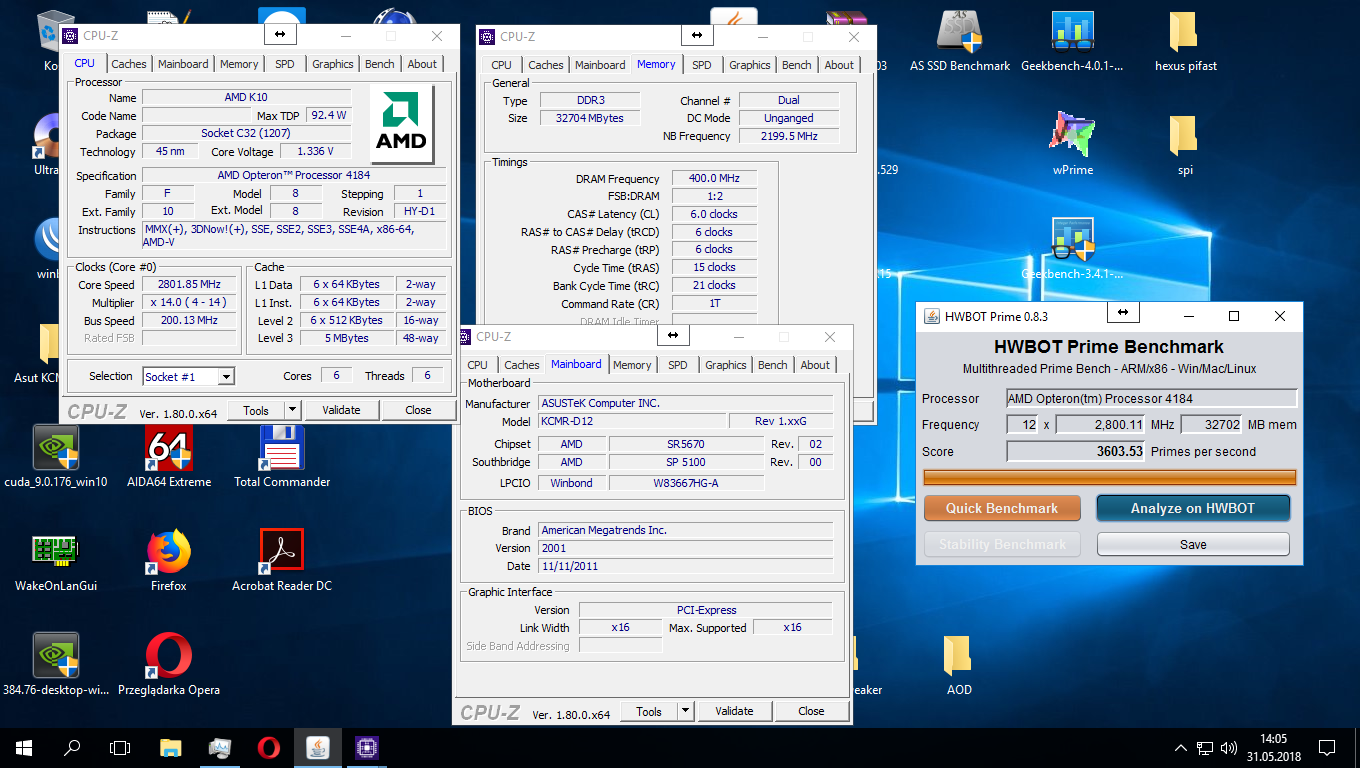Screen dimensions: 1360x768
Task: Open File Explorer from the taskbar
Action: (171, 747)
